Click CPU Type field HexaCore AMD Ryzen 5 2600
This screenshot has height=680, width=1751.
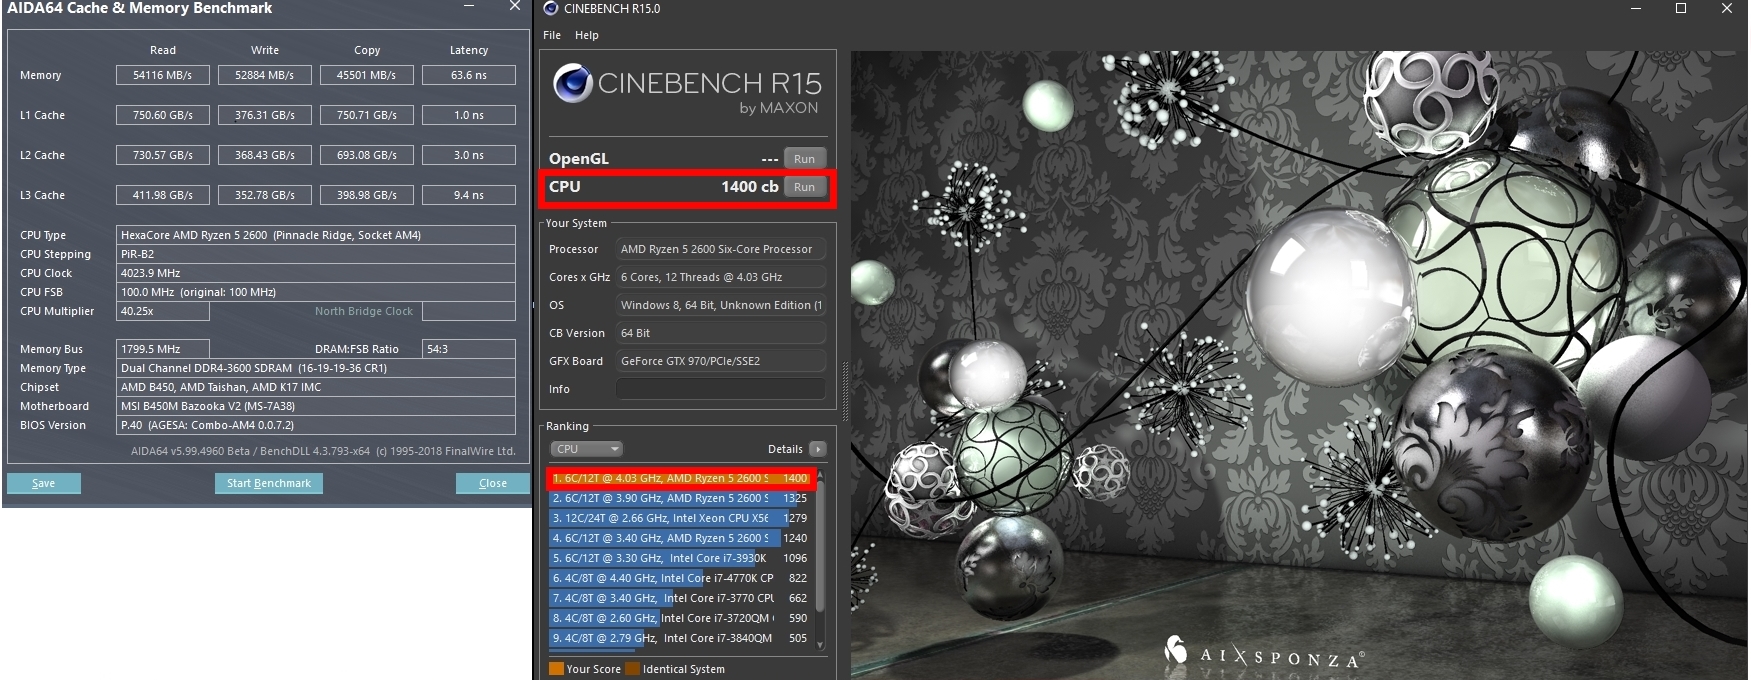[x=316, y=235]
